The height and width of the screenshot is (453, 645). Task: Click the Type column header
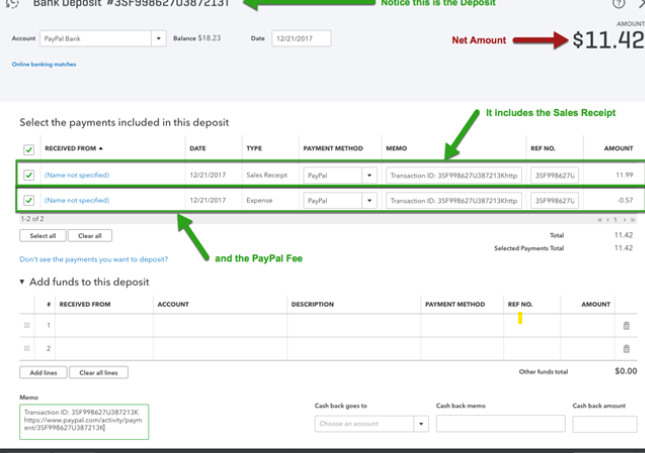254,148
